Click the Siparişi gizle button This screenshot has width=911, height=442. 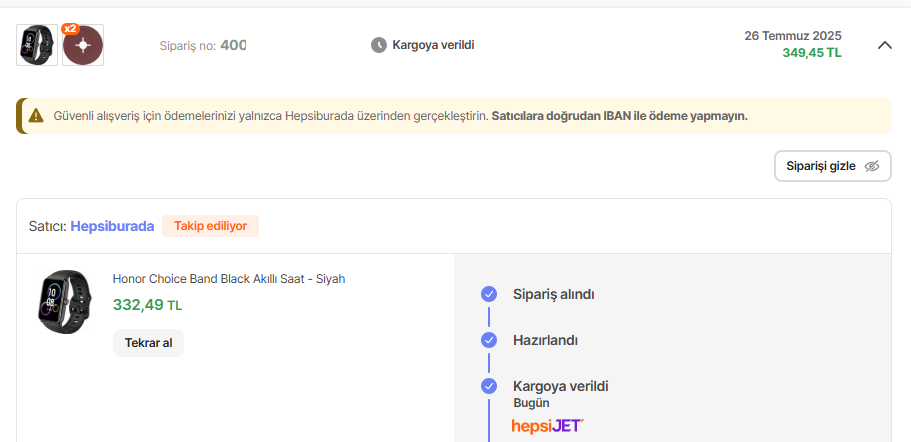point(833,166)
